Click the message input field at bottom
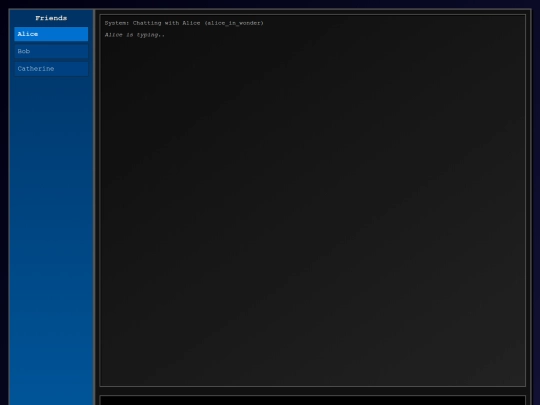Image resolution: width=540 pixels, height=405 pixels. (x=312, y=400)
